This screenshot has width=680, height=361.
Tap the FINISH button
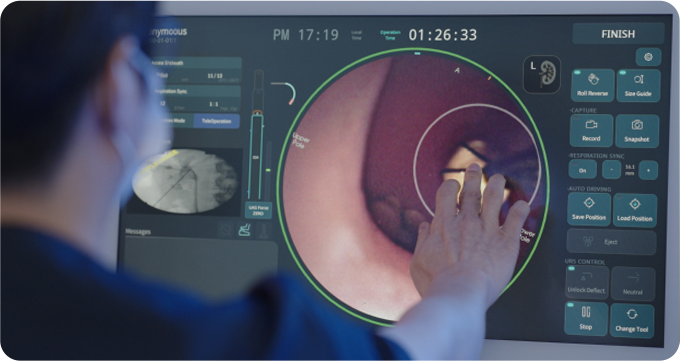coord(618,34)
